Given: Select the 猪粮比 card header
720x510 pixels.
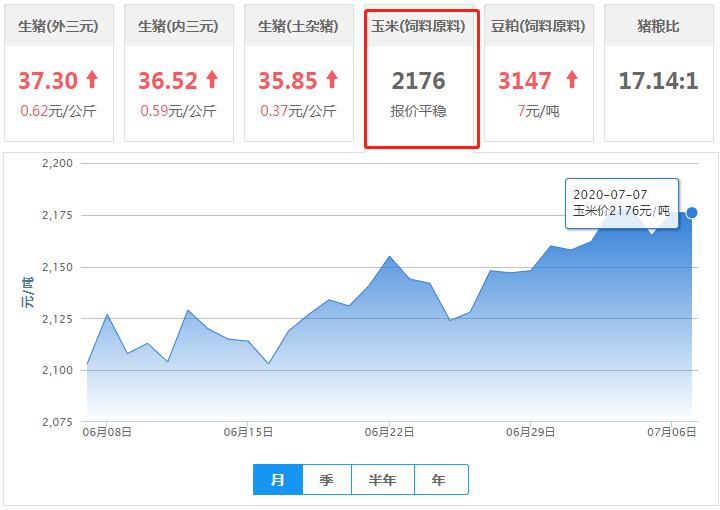Looking at the screenshot, I should [x=658, y=26].
